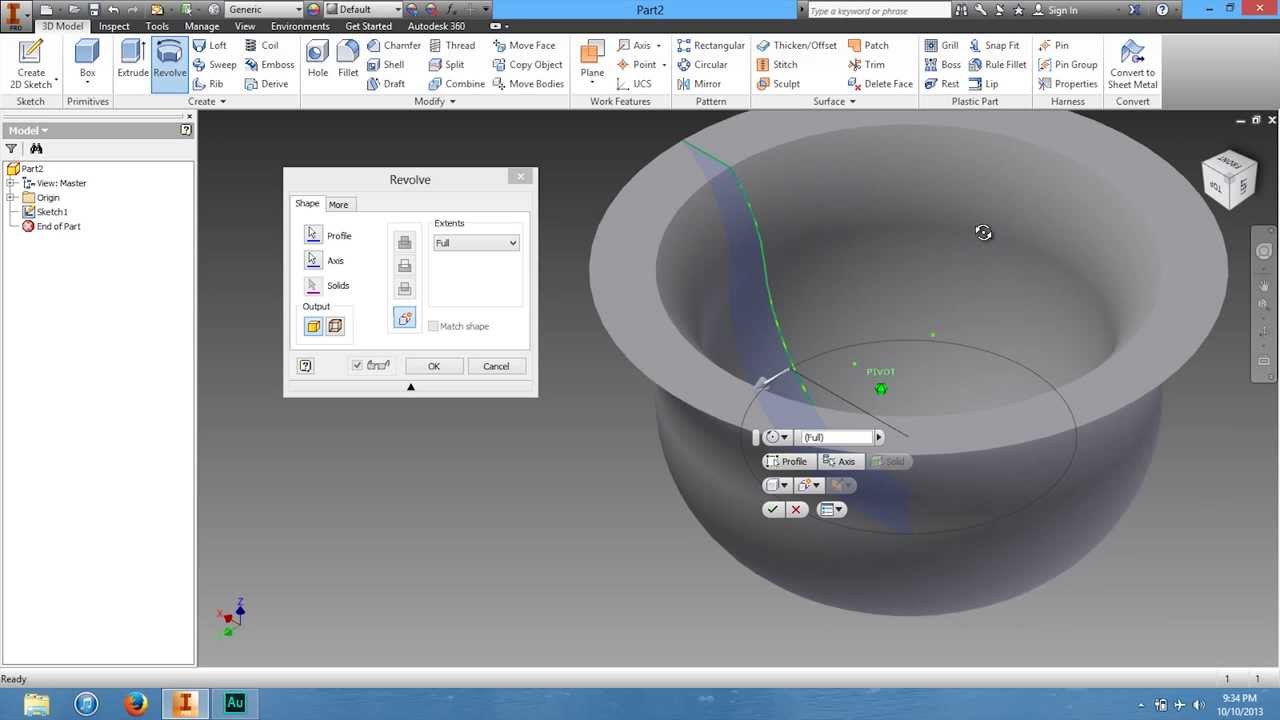This screenshot has height=720, width=1280.
Task: Open the Combine tool
Action: [x=456, y=84]
